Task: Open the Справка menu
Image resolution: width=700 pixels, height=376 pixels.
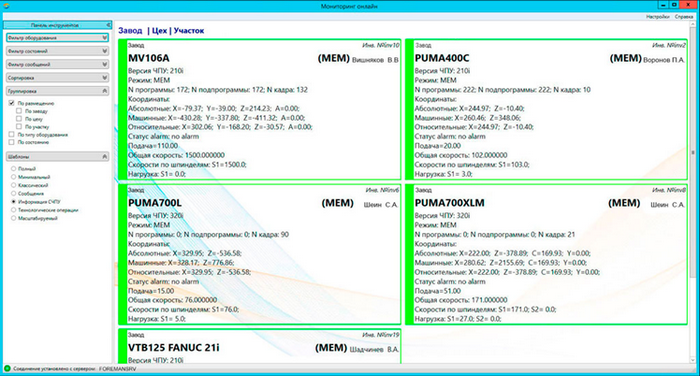Action: point(684,17)
